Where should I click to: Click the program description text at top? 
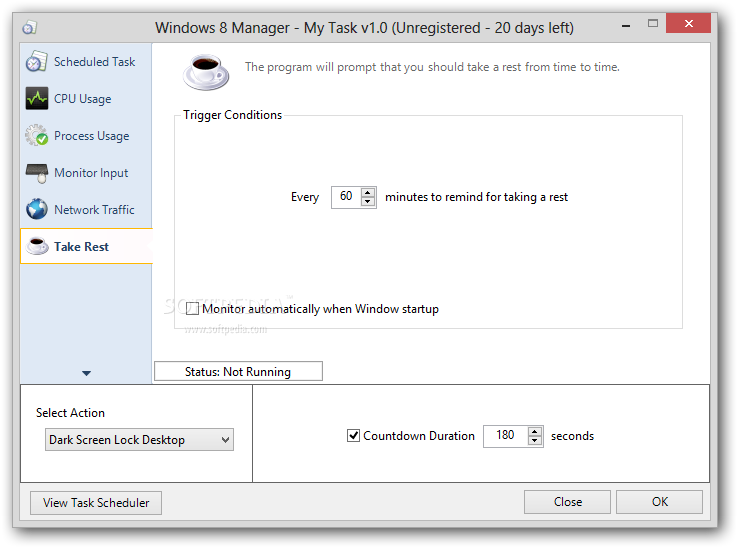[x=432, y=67]
